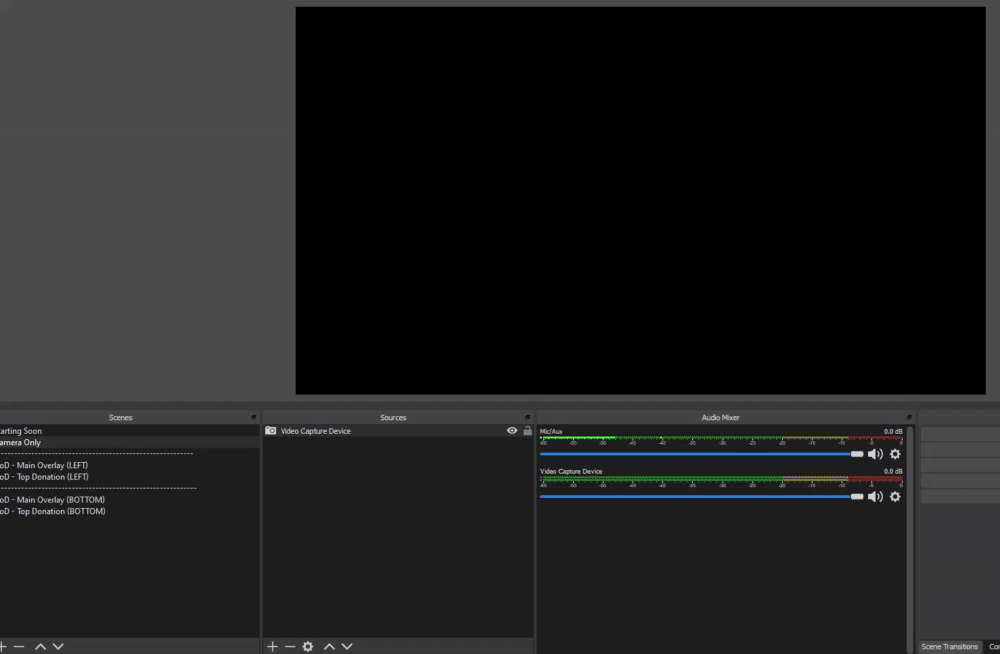Viewport: 1000px width, 654px height.
Task: Move the source down with the down-arrow icon
Action: 347,646
